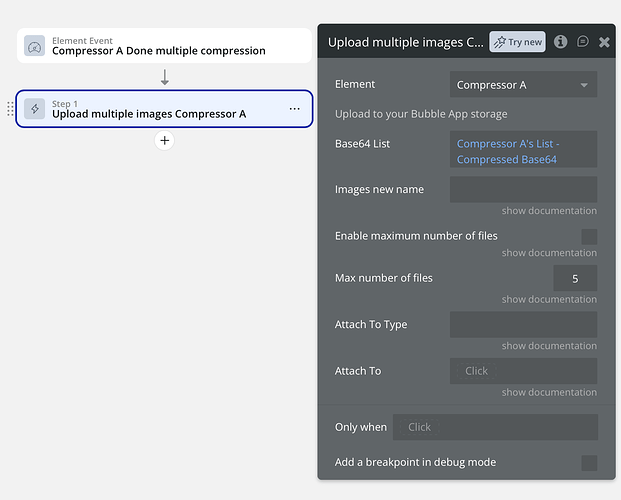Add a new step with plus button
The height and width of the screenshot is (500, 621).
coord(165,141)
